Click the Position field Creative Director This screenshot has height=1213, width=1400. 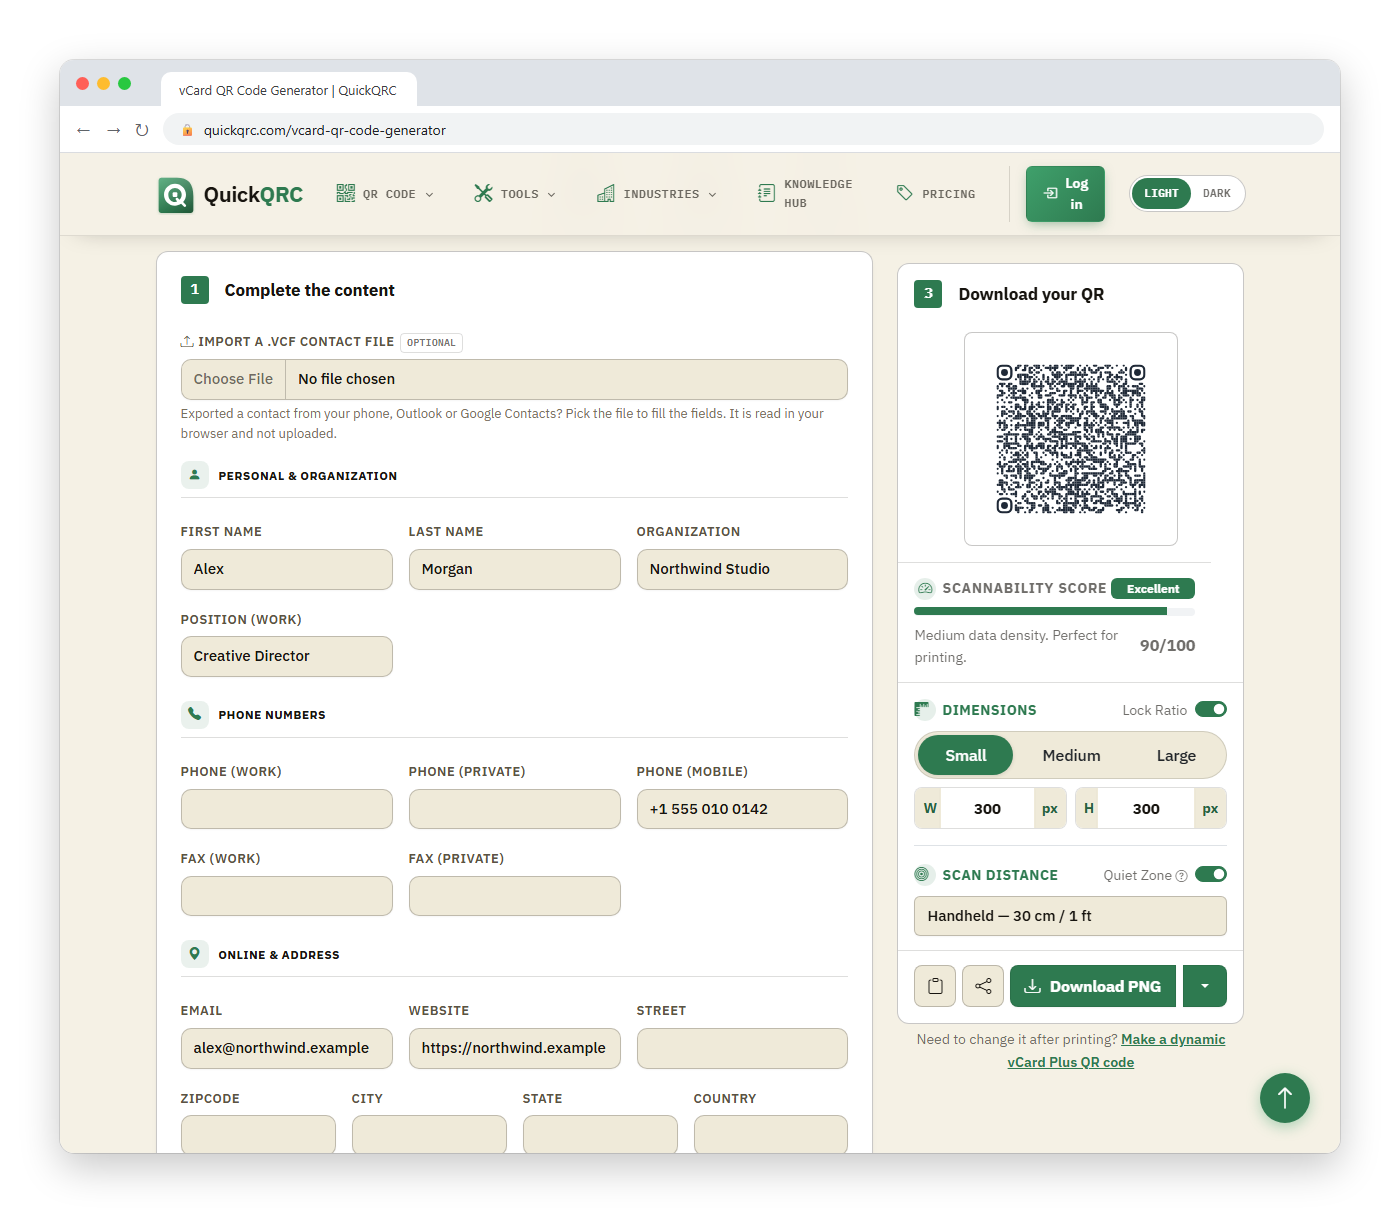point(286,656)
